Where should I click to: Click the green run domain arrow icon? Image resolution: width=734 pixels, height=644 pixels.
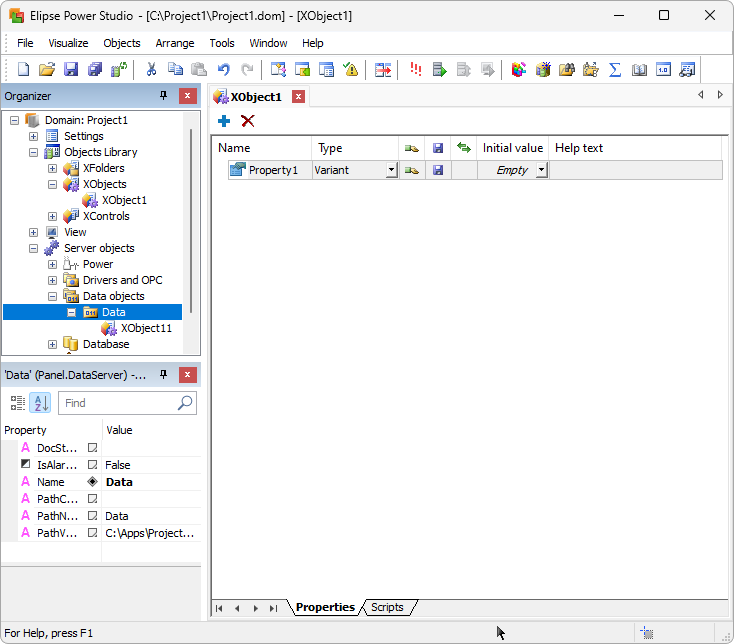coord(439,69)
